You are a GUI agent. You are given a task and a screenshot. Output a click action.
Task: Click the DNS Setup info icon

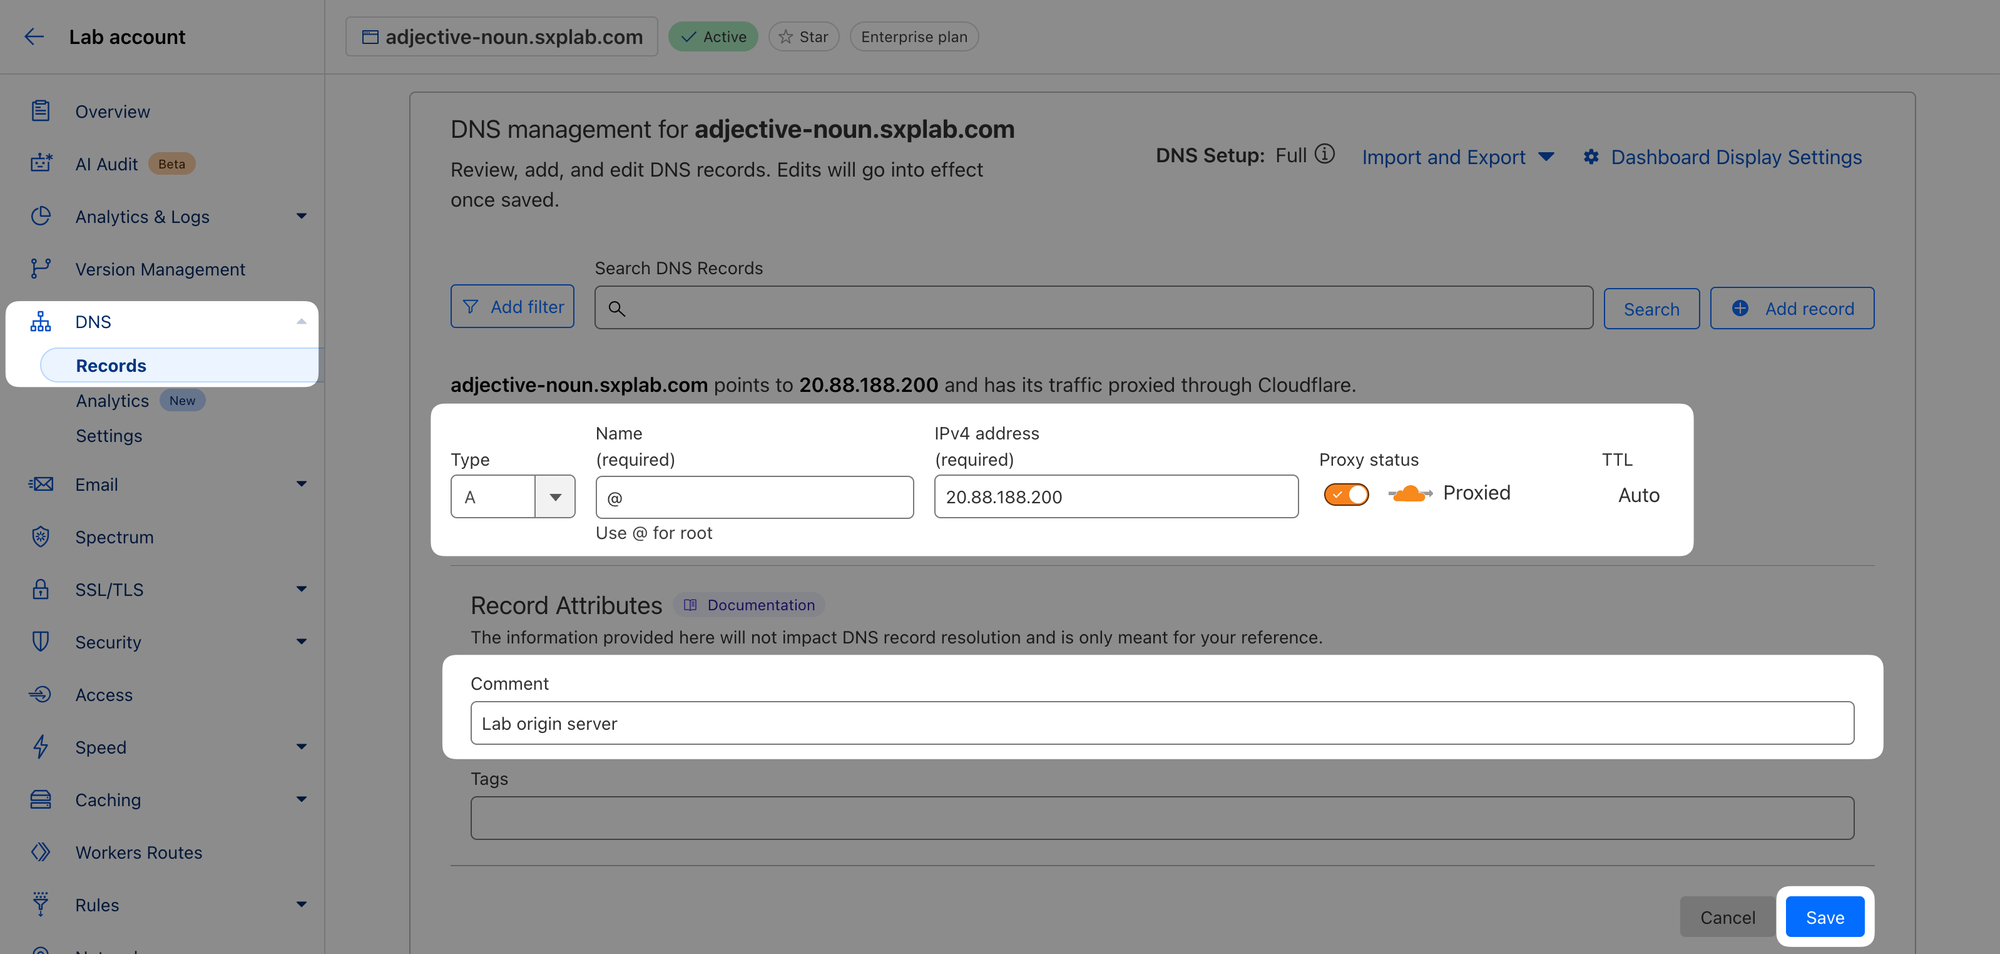click(1324, 154)
